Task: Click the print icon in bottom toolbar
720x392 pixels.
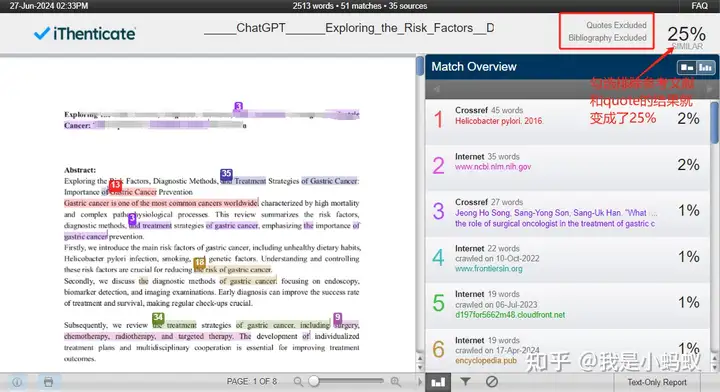Action: click(x=48, y=382)
